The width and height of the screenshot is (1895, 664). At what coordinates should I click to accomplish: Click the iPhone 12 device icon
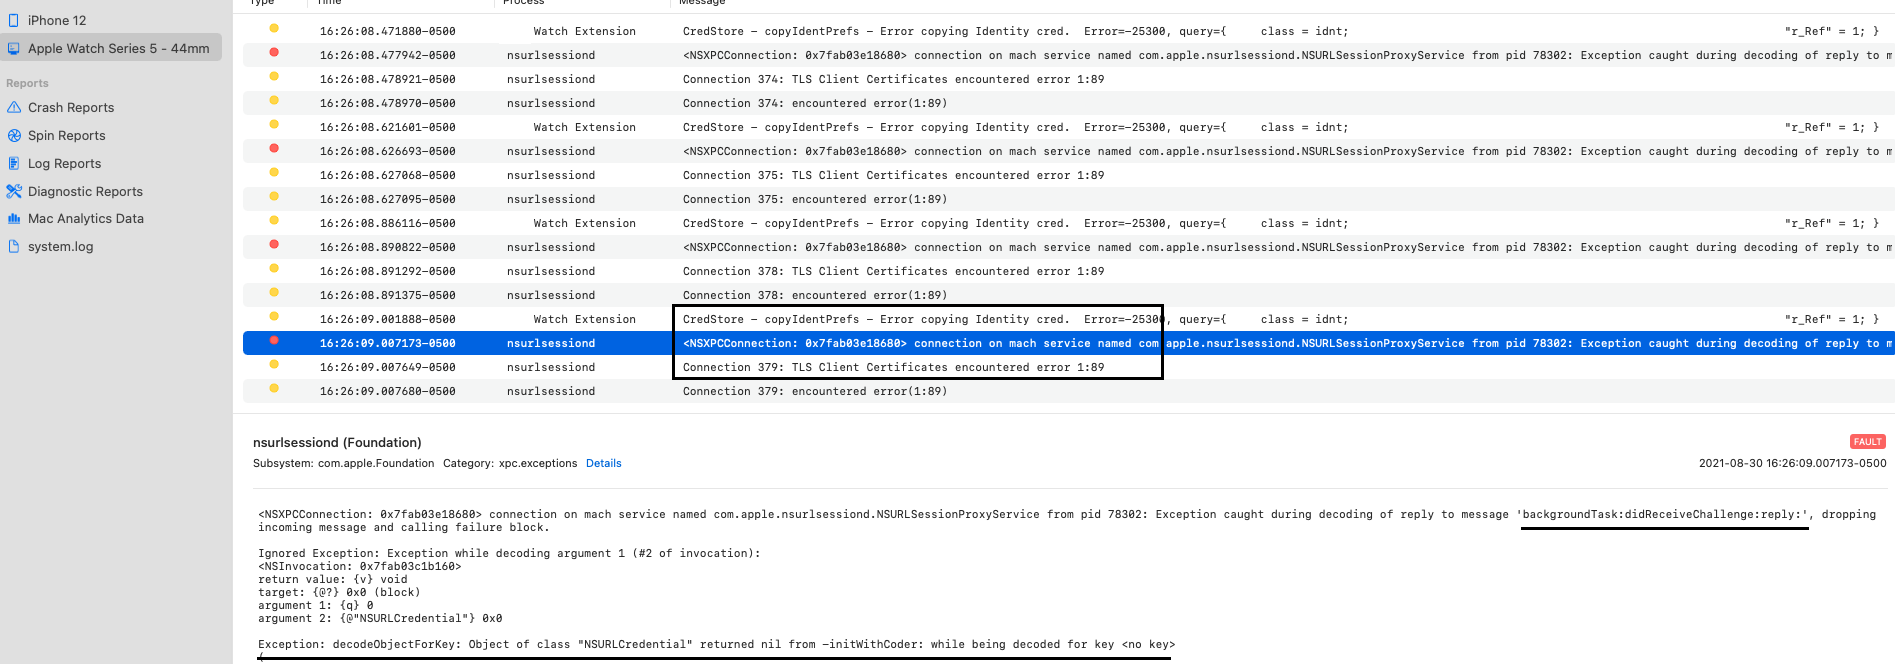[14, 20]
